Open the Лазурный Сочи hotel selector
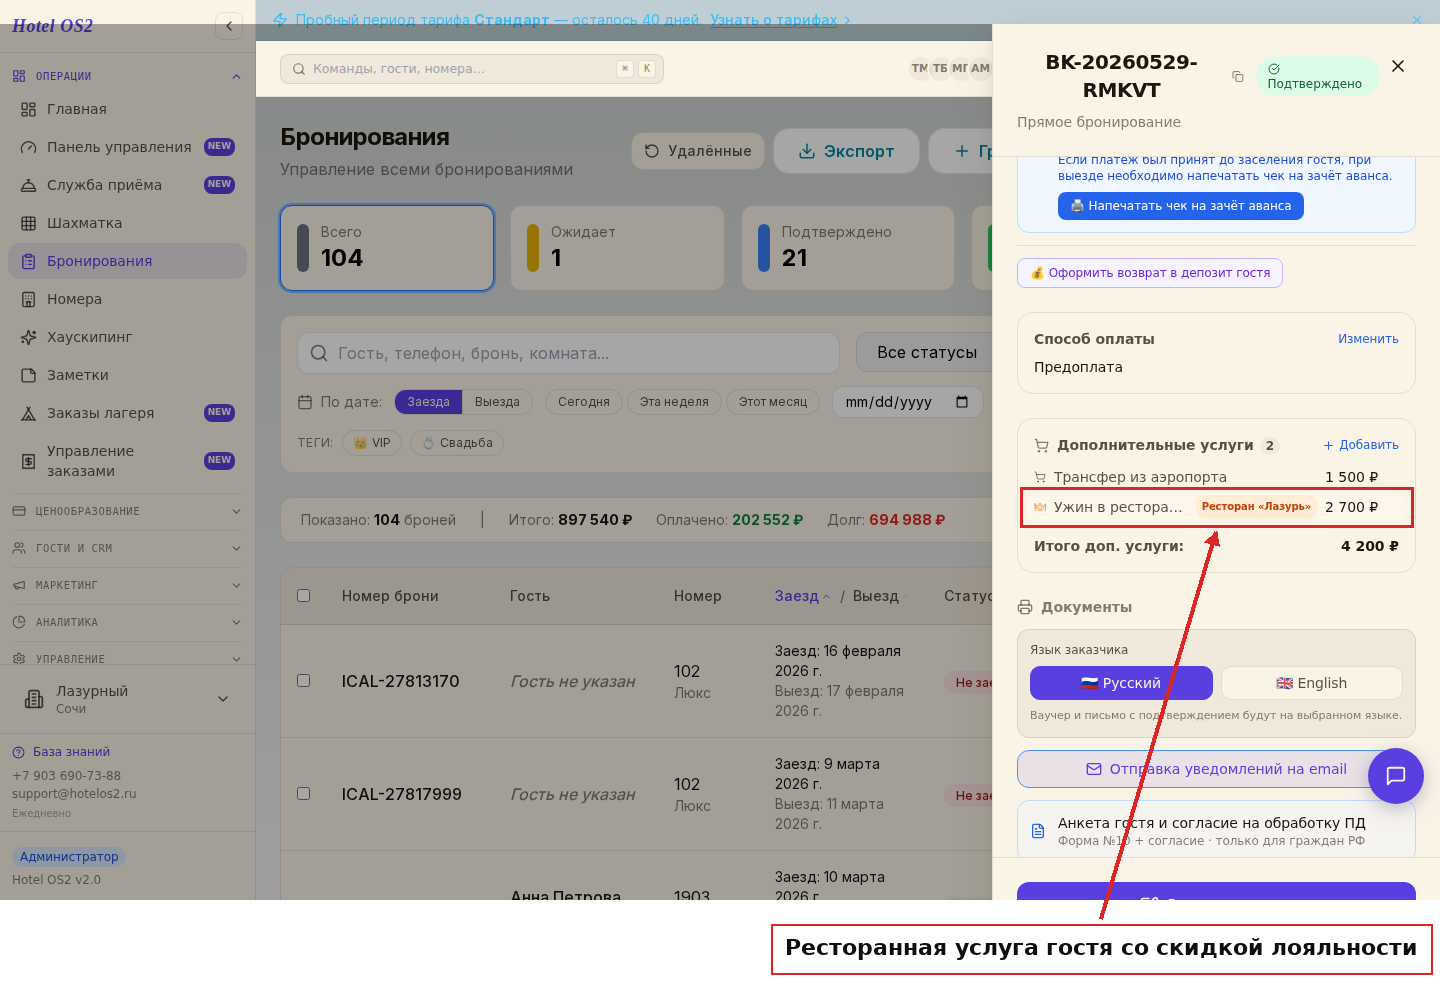Image resolution: width=1440 pixels, height=998 pixels. [127, 699]
